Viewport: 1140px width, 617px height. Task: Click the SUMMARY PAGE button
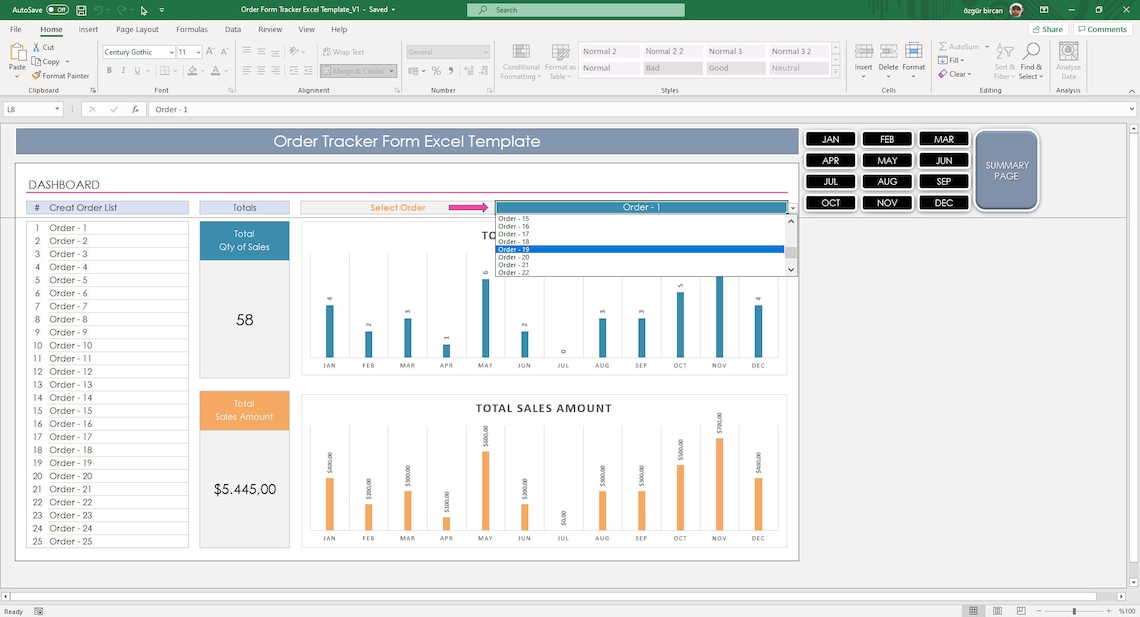1007,170
